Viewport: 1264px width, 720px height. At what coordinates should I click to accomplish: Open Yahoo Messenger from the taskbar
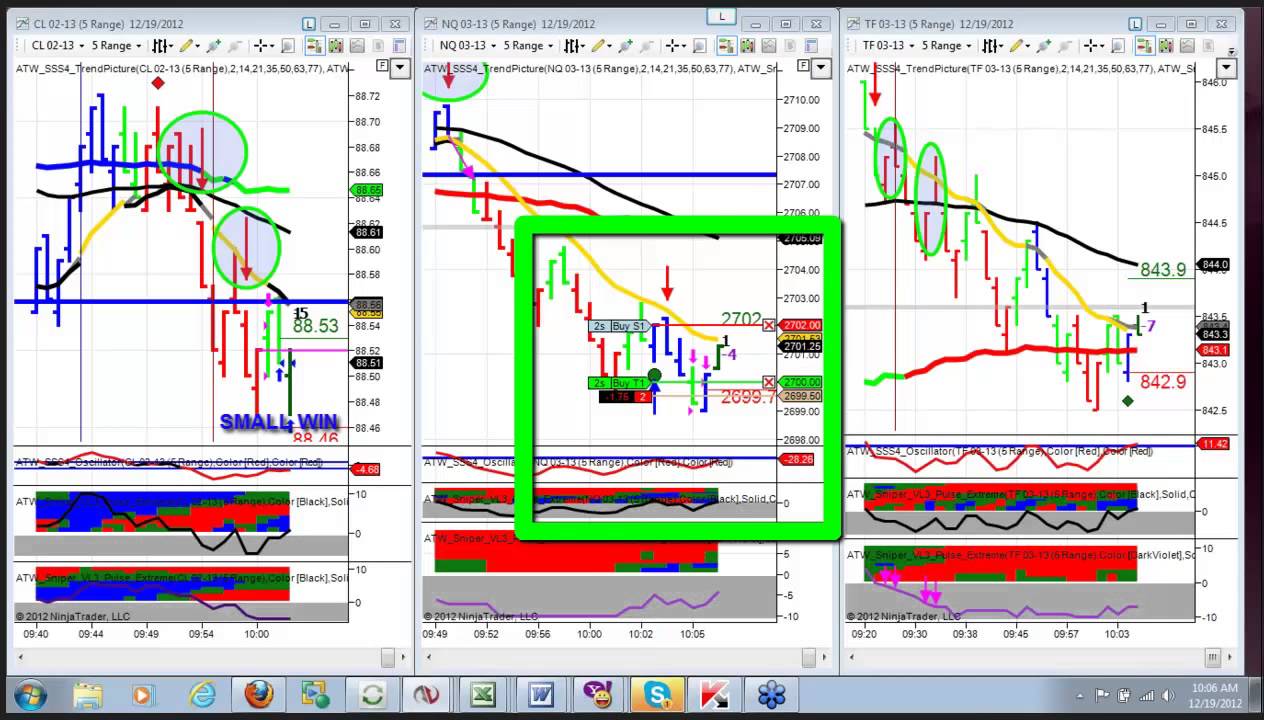[x=600, y=694]
